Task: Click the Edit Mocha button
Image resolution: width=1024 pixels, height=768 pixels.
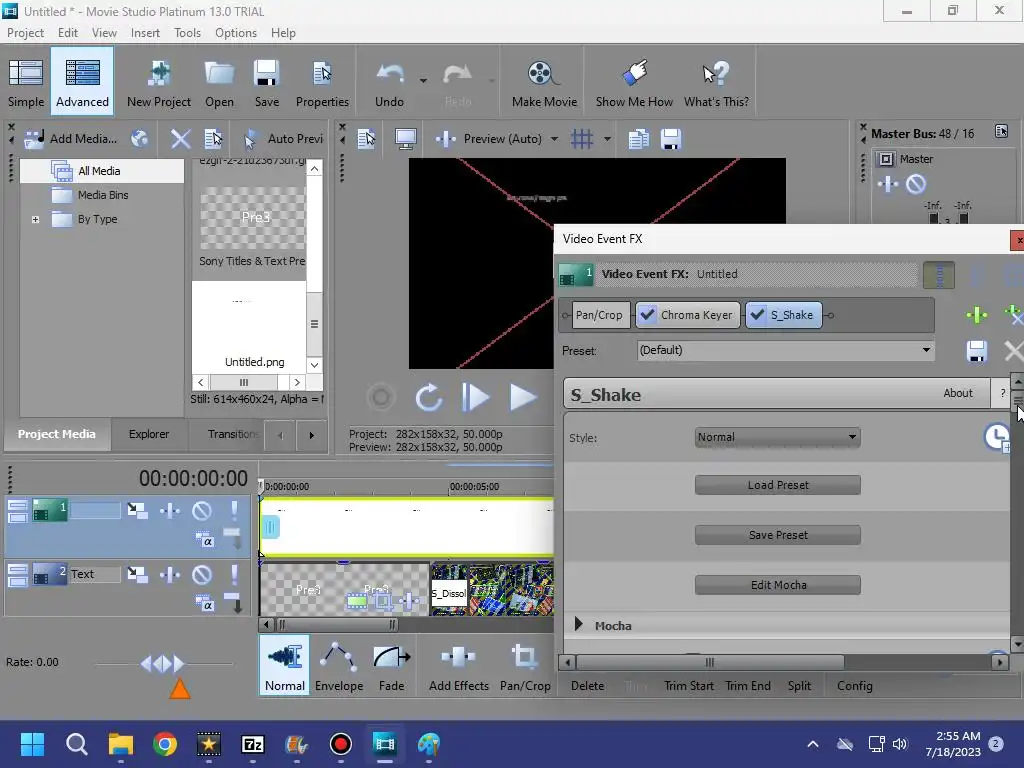Action: (777, 584)
